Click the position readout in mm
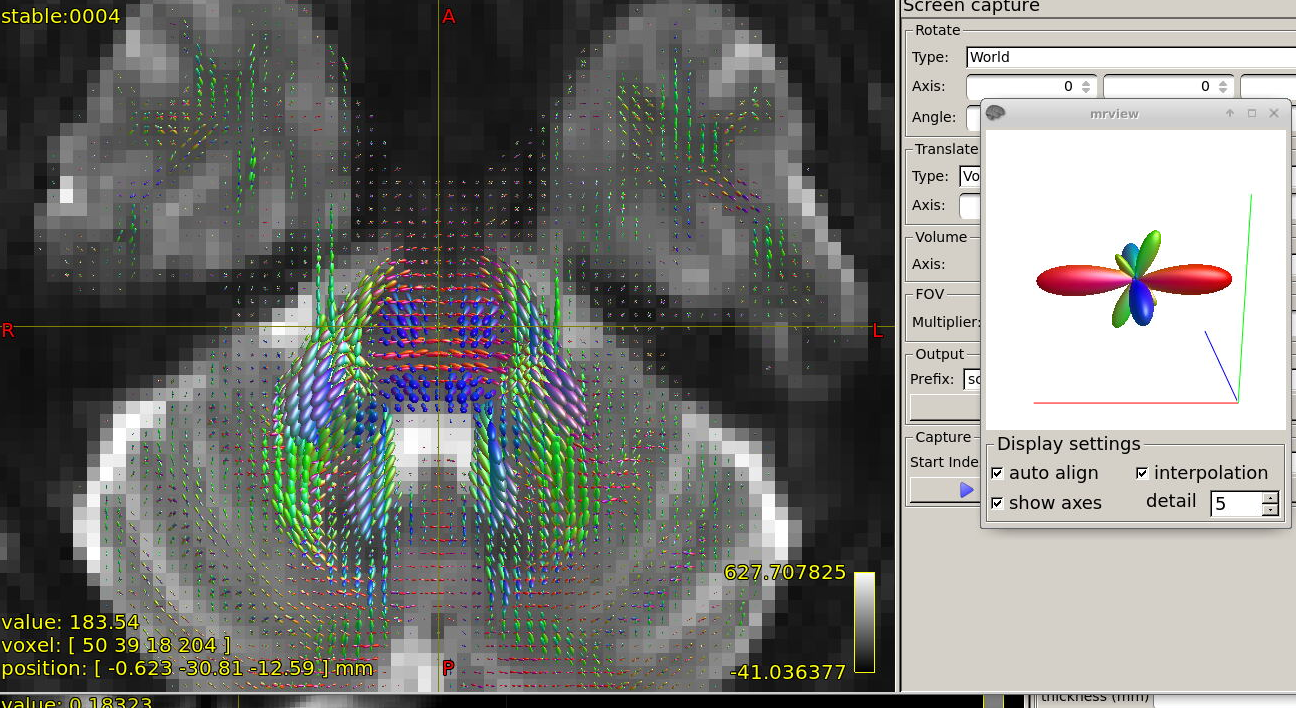1296x708 pixels. (187, 668)
